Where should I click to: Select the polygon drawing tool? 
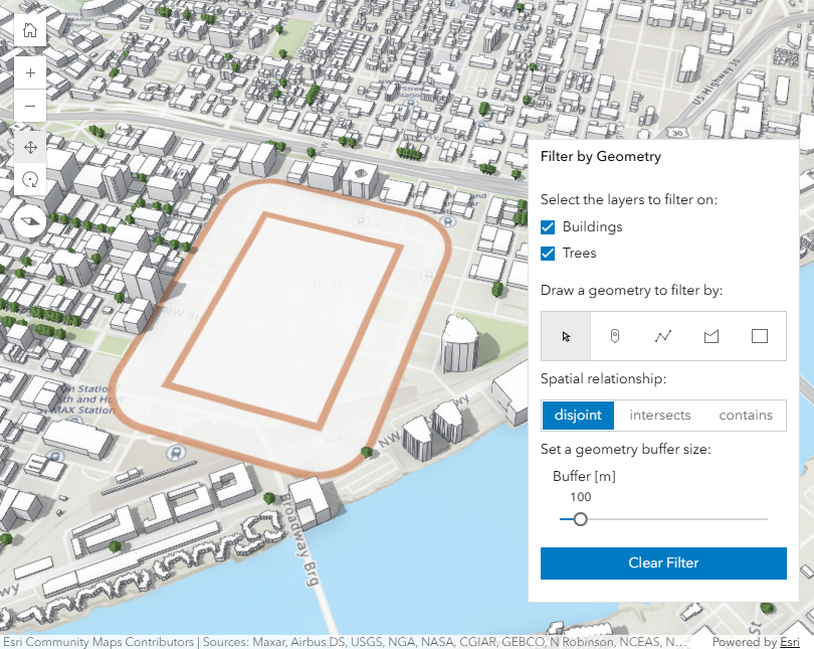711,336
